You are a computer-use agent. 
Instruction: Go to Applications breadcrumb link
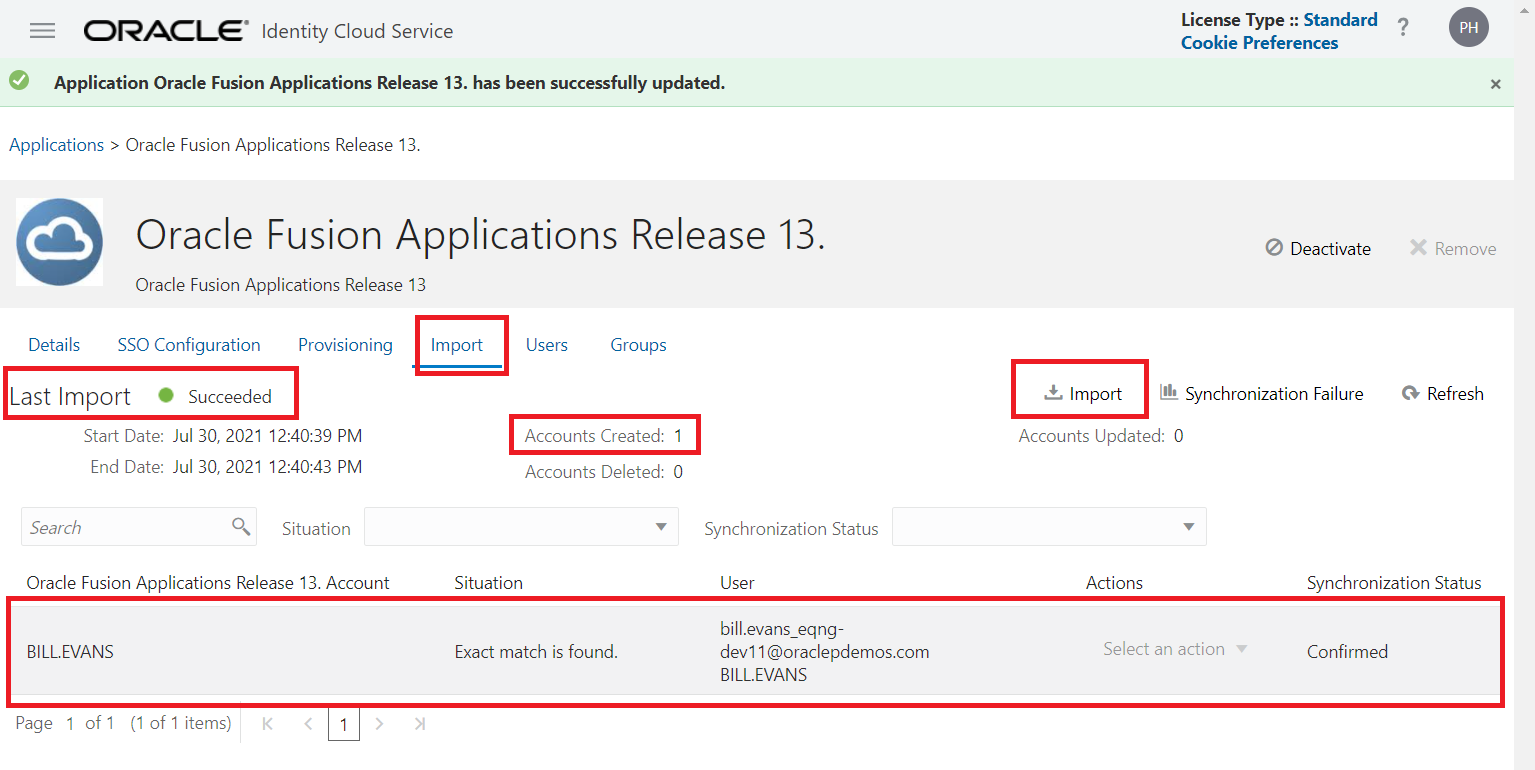[56, 145]
